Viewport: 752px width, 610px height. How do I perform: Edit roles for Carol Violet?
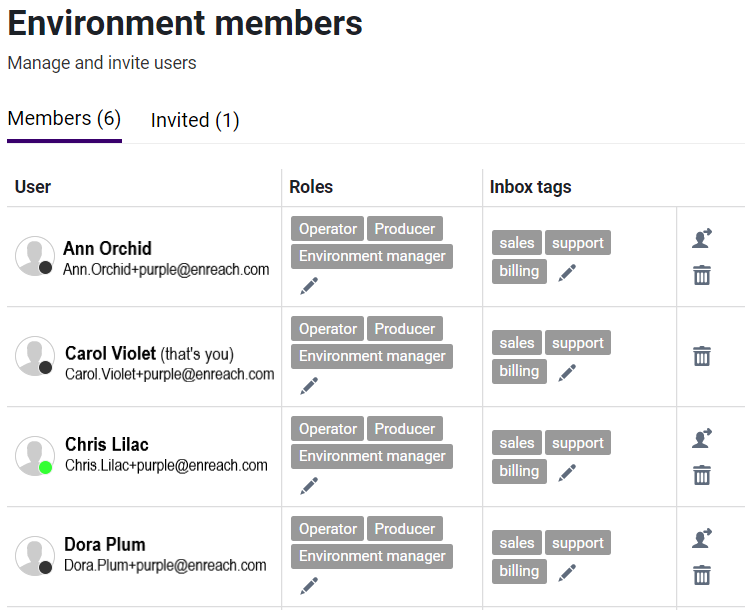309,386
